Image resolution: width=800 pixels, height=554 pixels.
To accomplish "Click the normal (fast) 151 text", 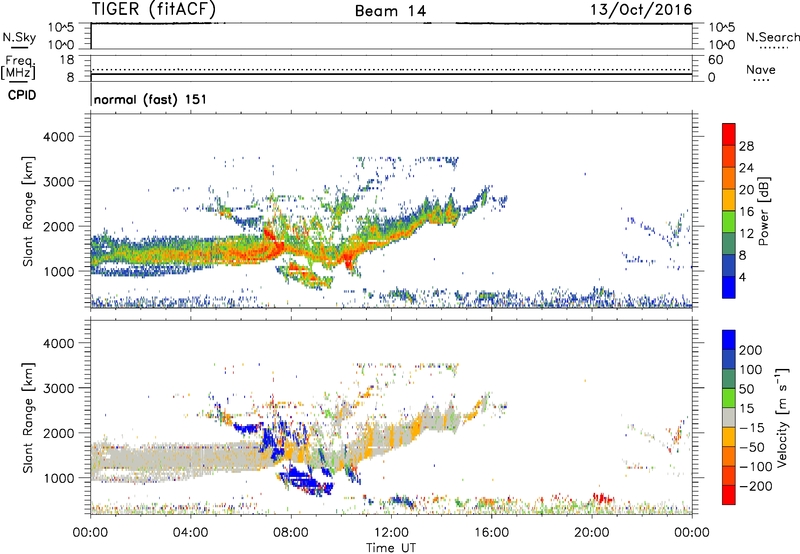I will click(x=151, y=99).
